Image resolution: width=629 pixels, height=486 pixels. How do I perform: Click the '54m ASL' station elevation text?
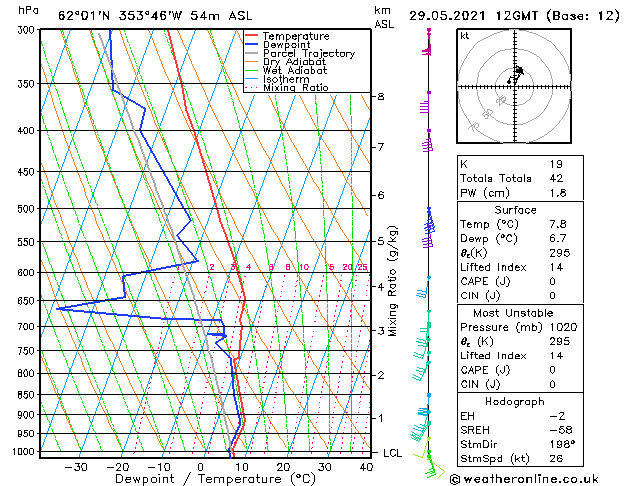pos(221,16)
